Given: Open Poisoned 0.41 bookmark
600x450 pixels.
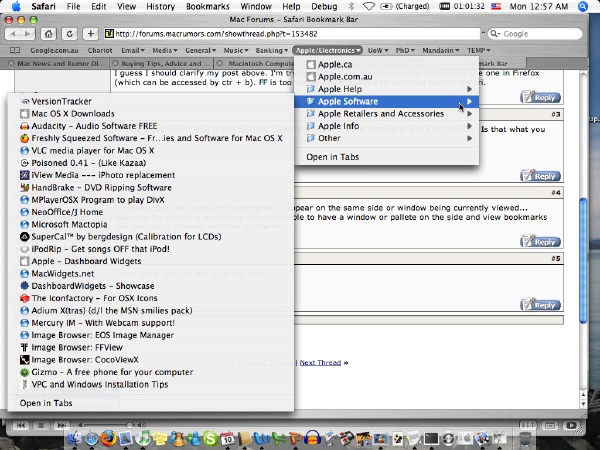Looking at the screenshot, I should [x=151, y=163].
